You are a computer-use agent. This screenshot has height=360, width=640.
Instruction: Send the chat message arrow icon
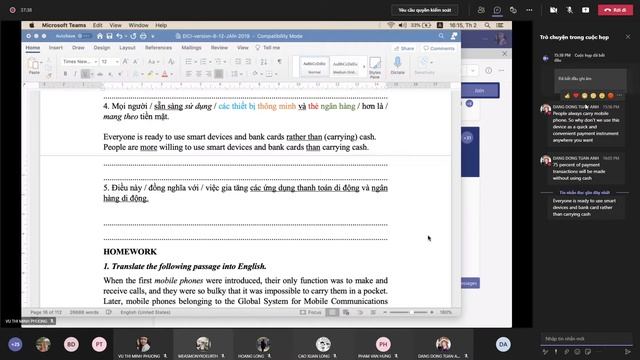(x=627, y=351)
